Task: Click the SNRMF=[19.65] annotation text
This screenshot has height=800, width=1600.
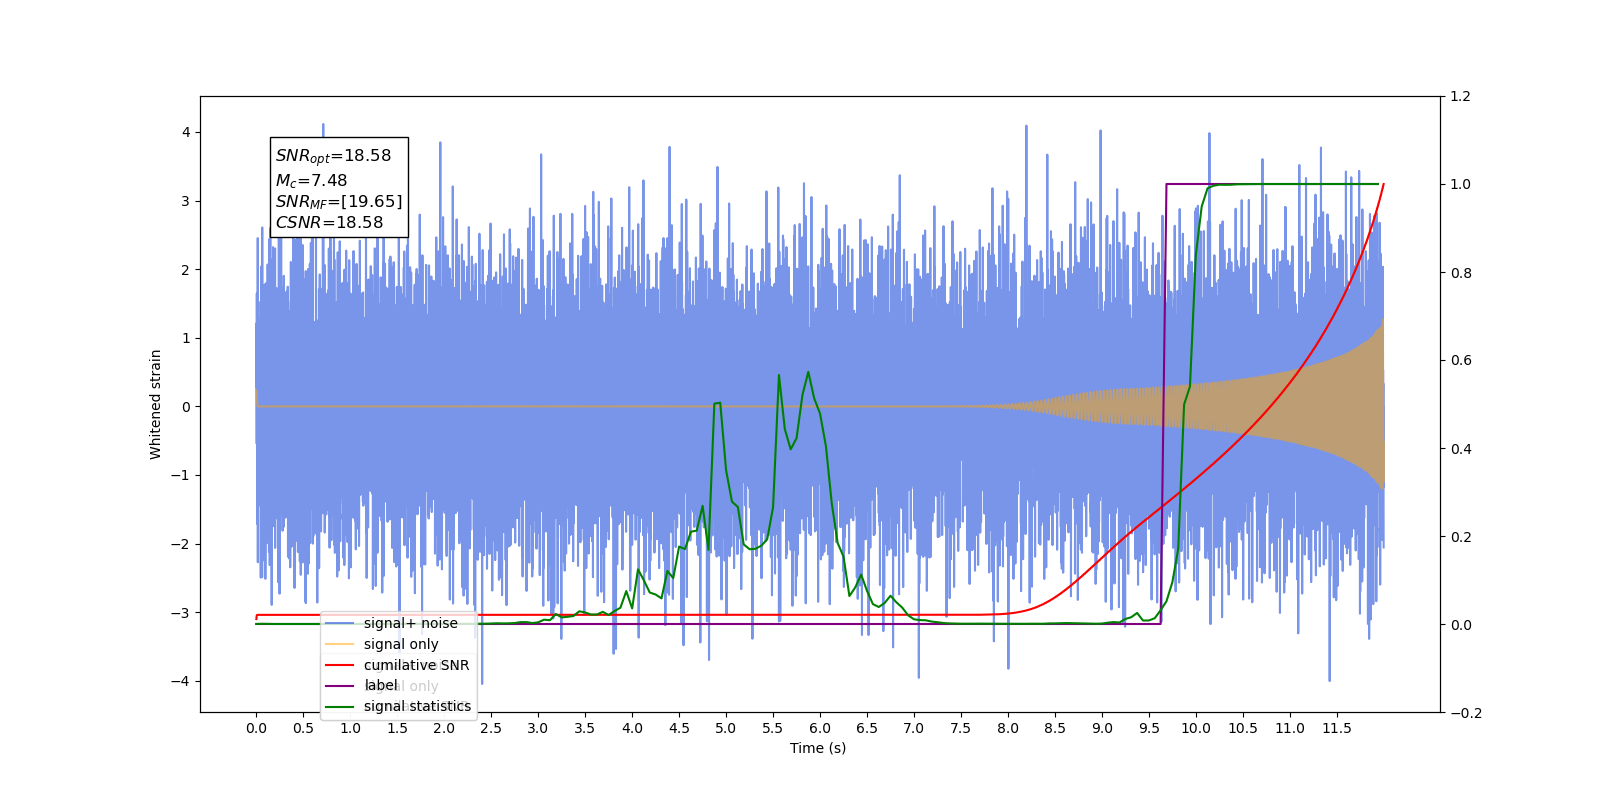Action: [x=339, y=202]
